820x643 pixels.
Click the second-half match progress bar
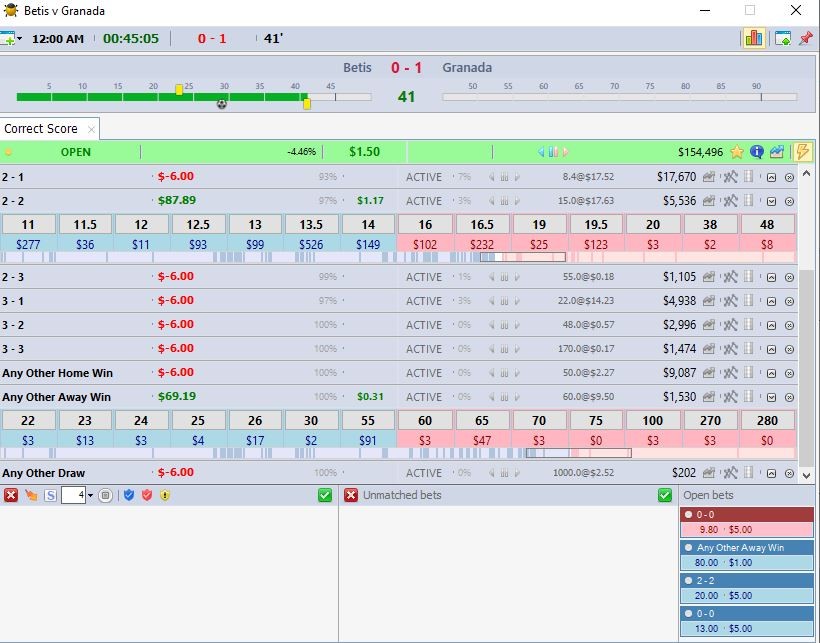tap(620, 97)
